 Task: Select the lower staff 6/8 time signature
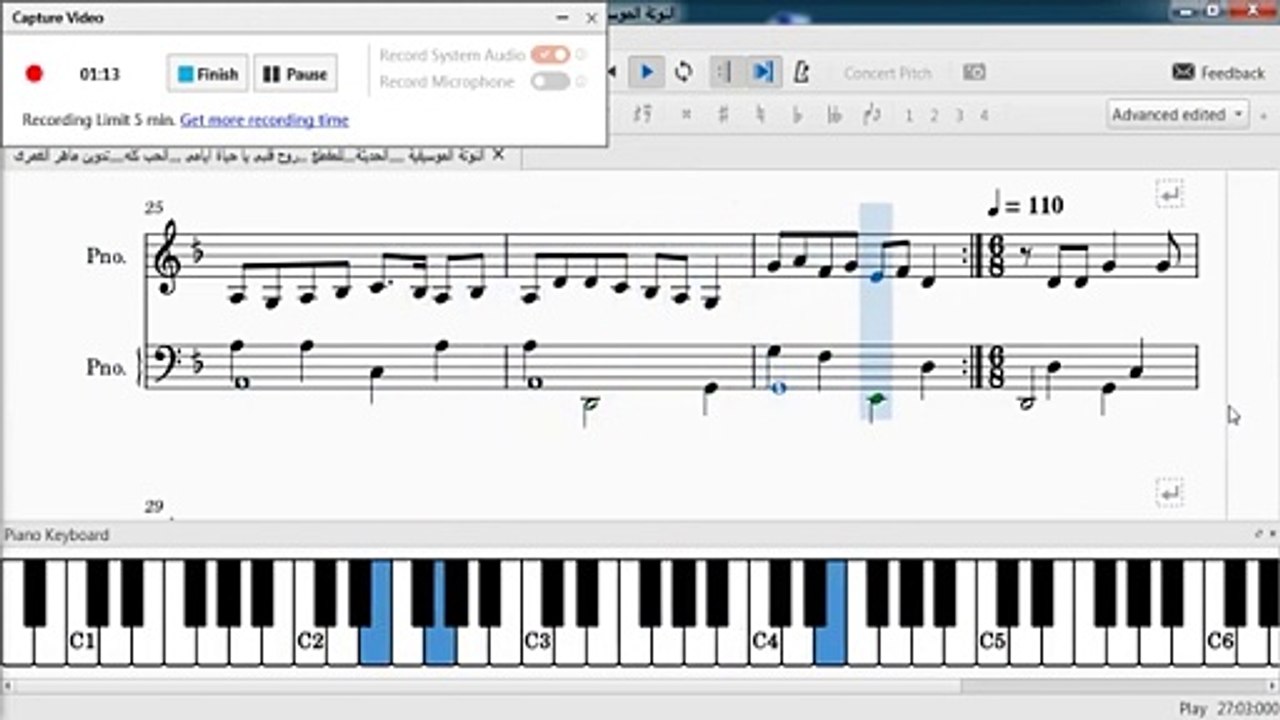click(x=996, y=367)
